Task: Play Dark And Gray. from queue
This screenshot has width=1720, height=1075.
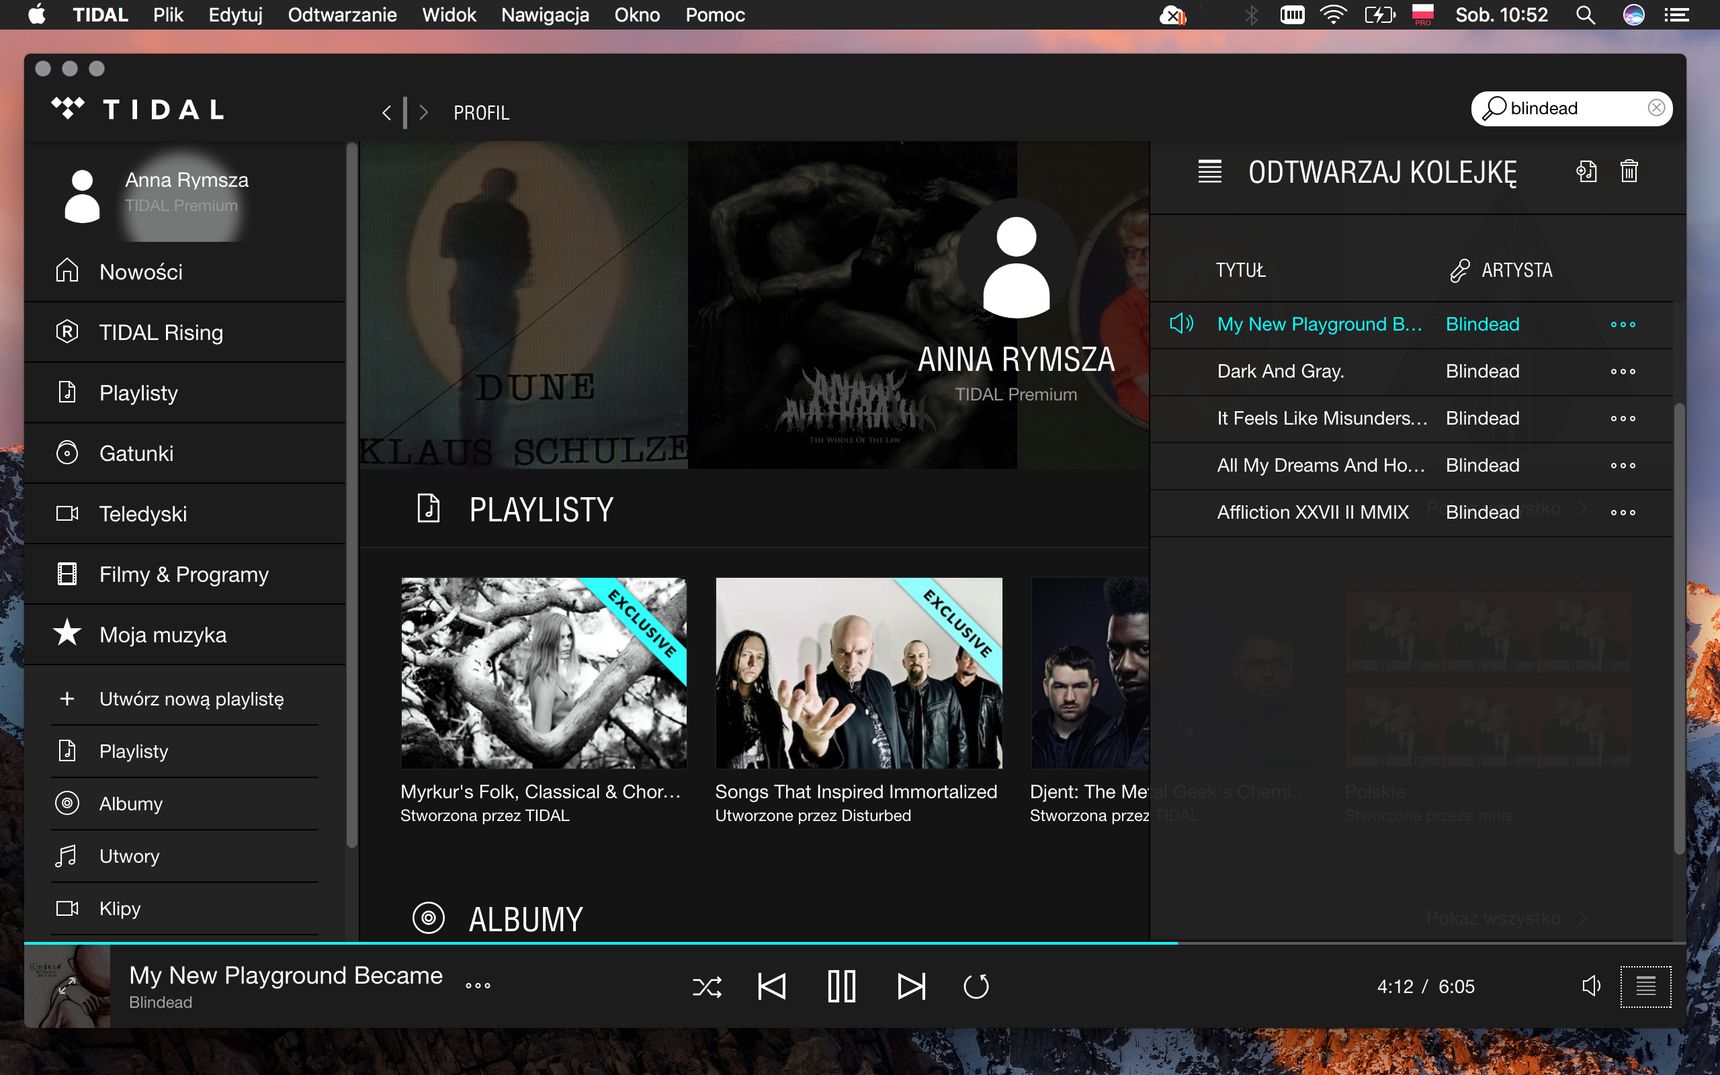Action: [1280, 371]
